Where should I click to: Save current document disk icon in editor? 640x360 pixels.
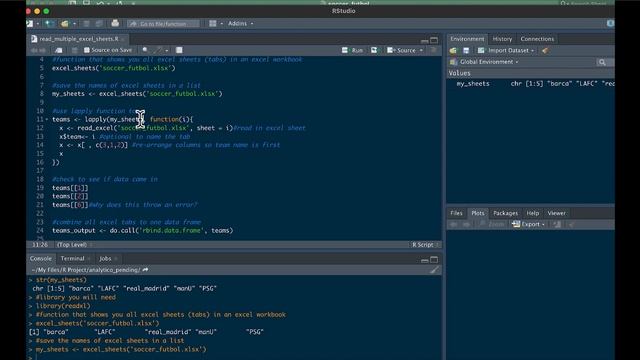(75, 50)
